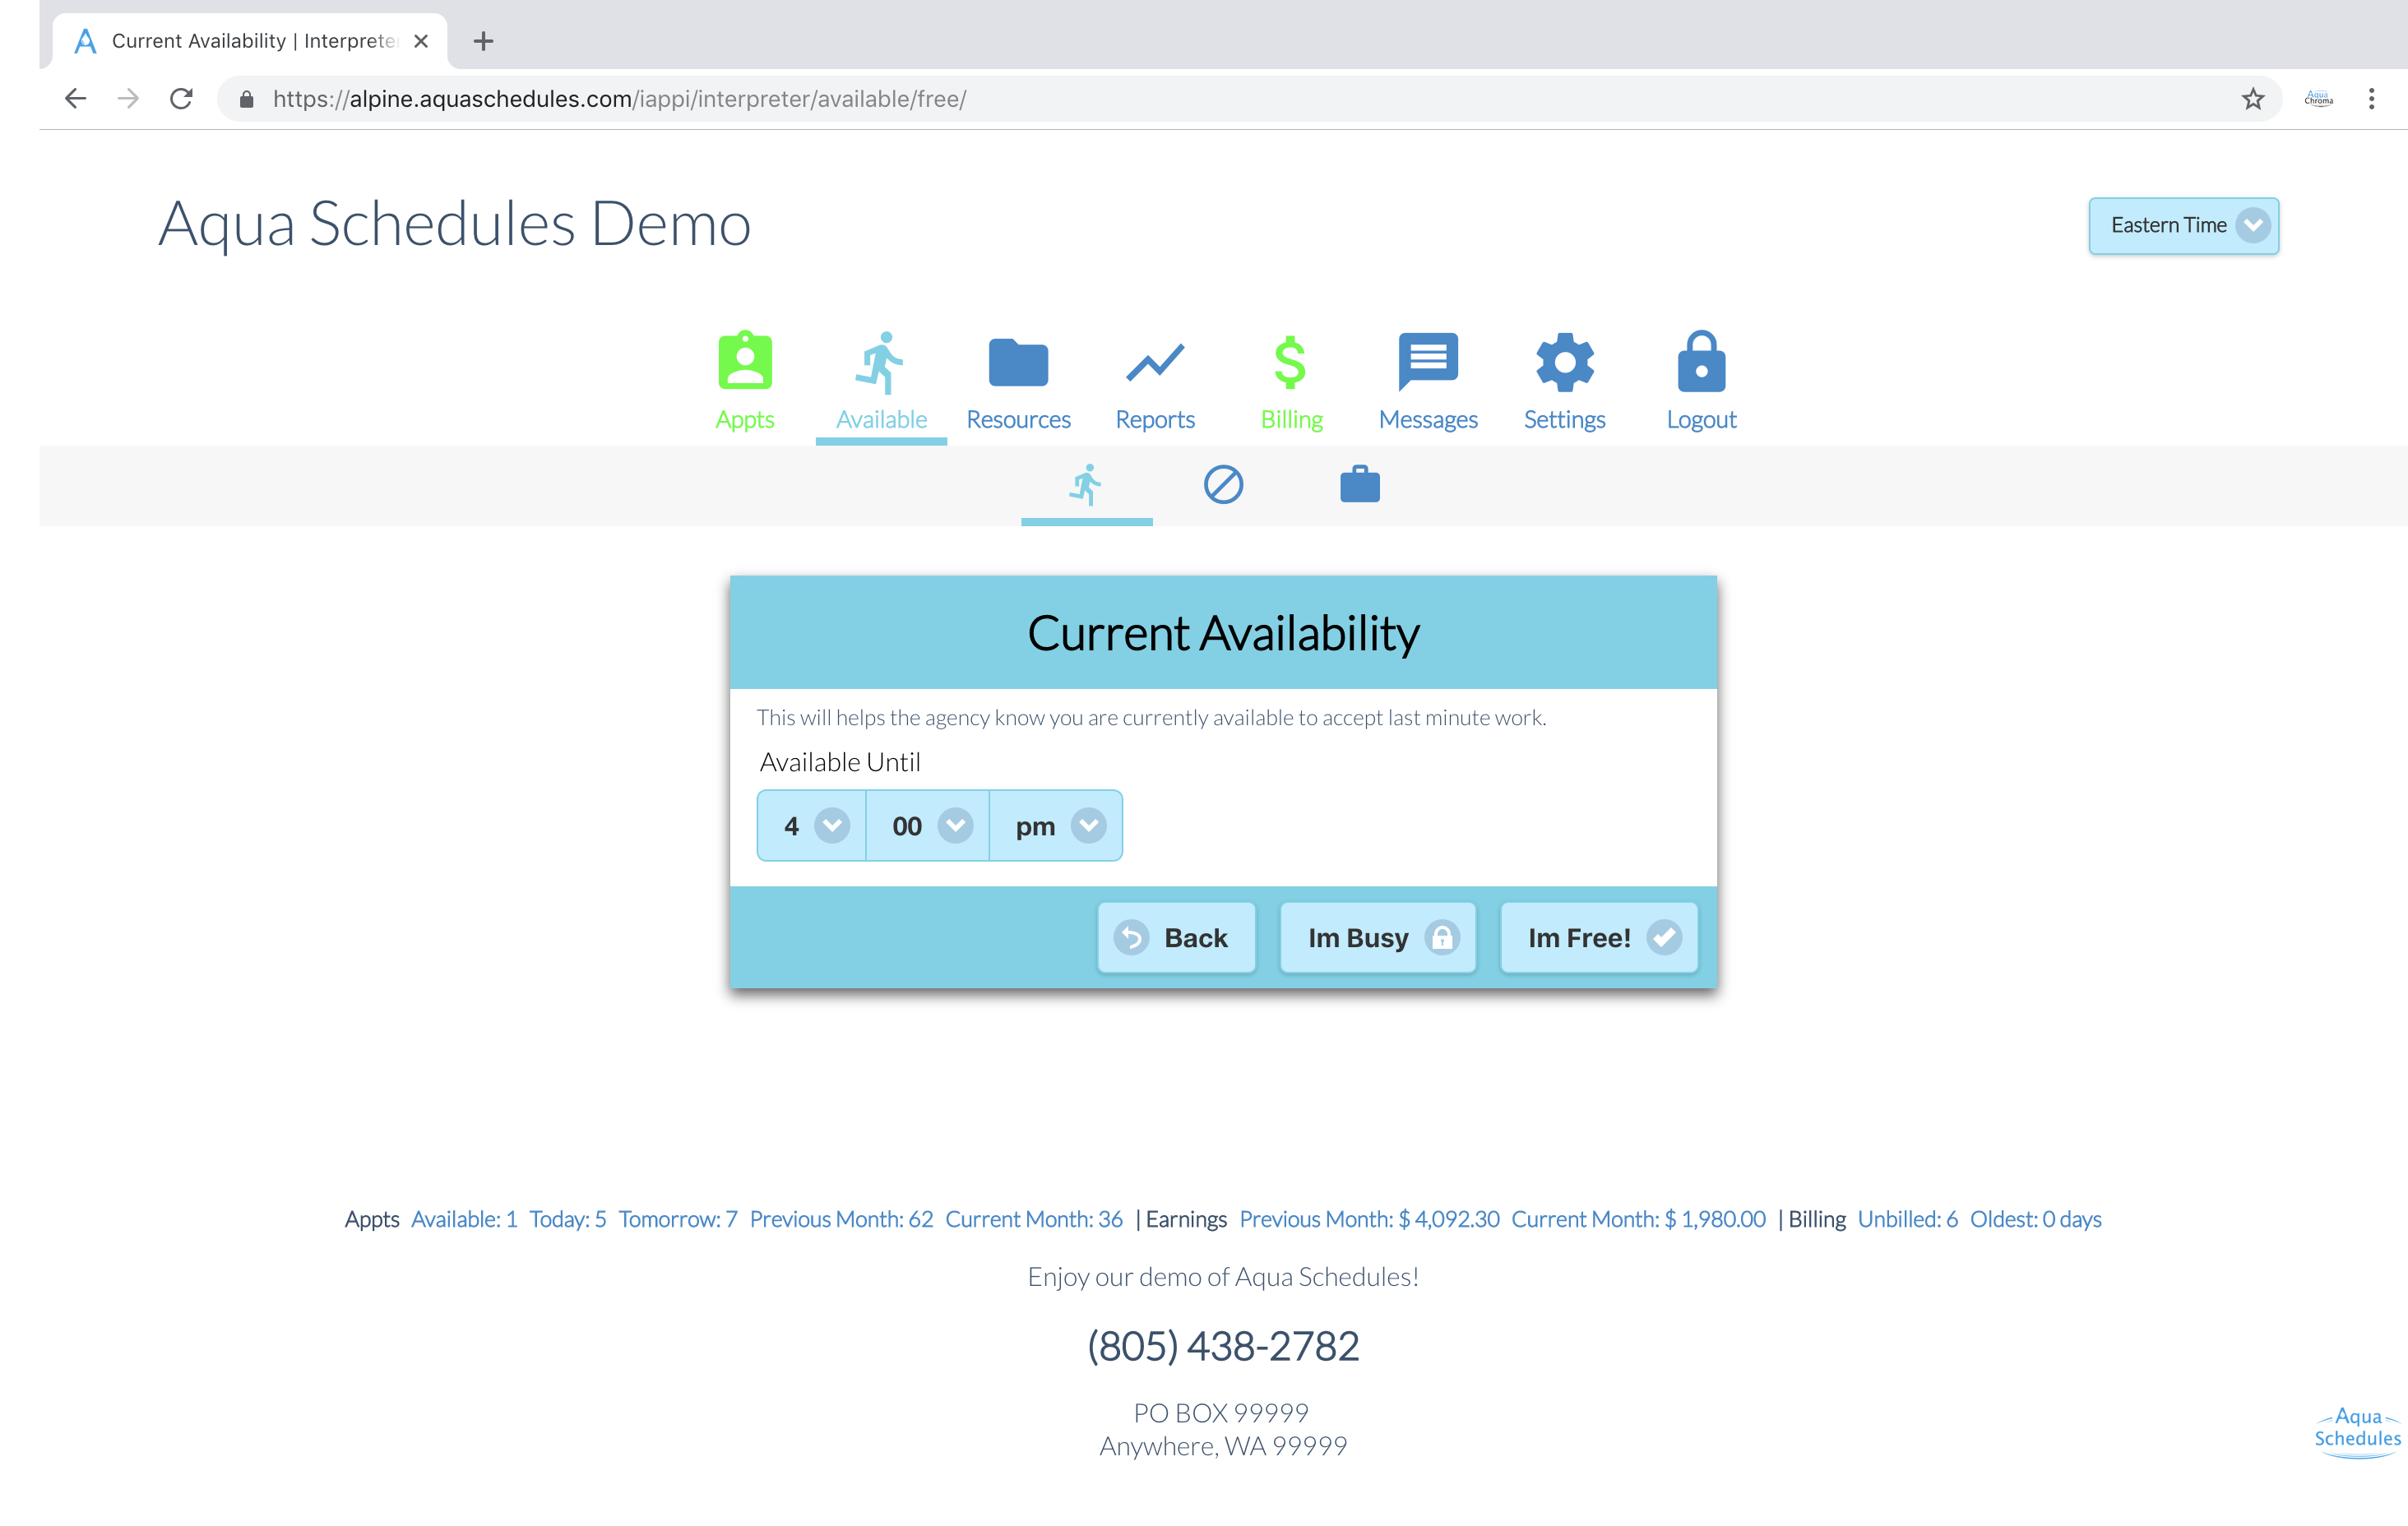Click the Available: 1 link
2408x1526 pixels.
464,1219
